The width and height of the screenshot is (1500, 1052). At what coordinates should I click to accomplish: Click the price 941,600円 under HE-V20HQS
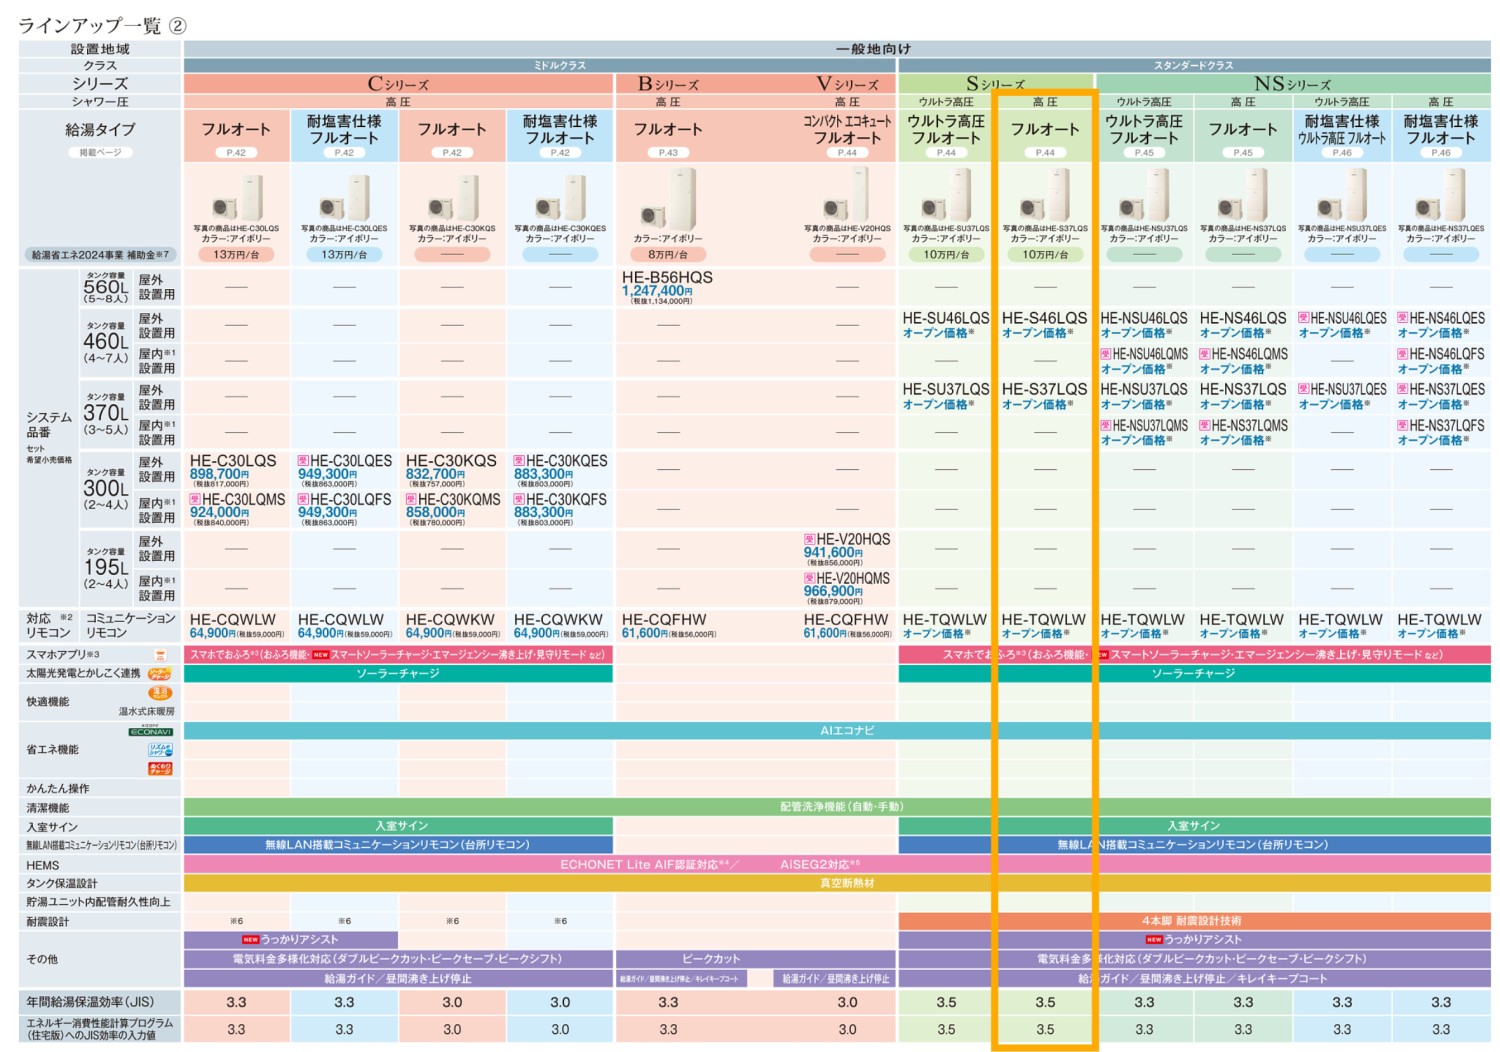(x=833, y=552)
